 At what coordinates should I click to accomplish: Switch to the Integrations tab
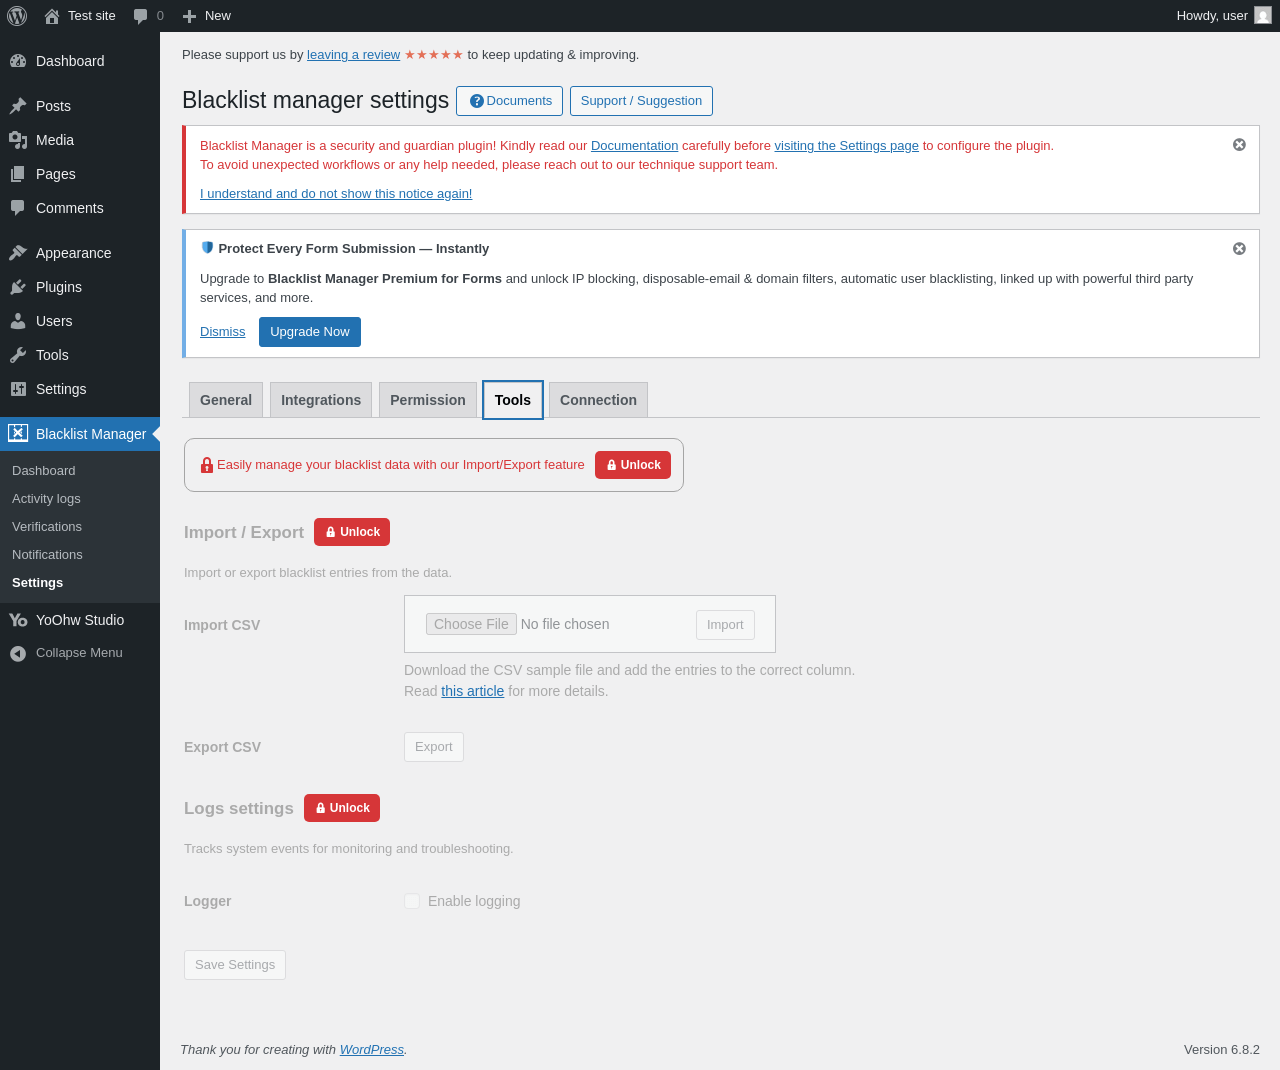[x=321, y=400]
